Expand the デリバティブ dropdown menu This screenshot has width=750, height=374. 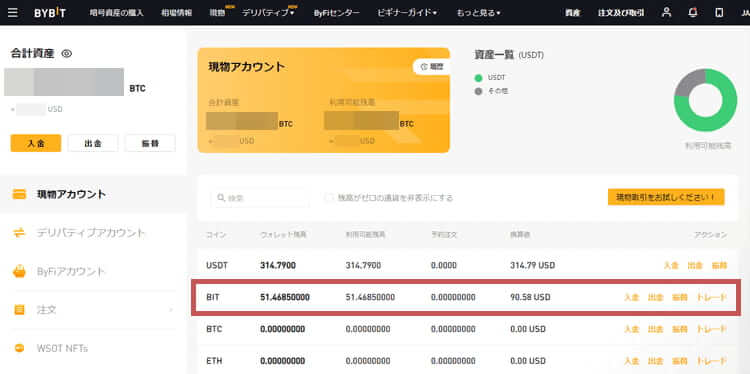pos(268,13)
